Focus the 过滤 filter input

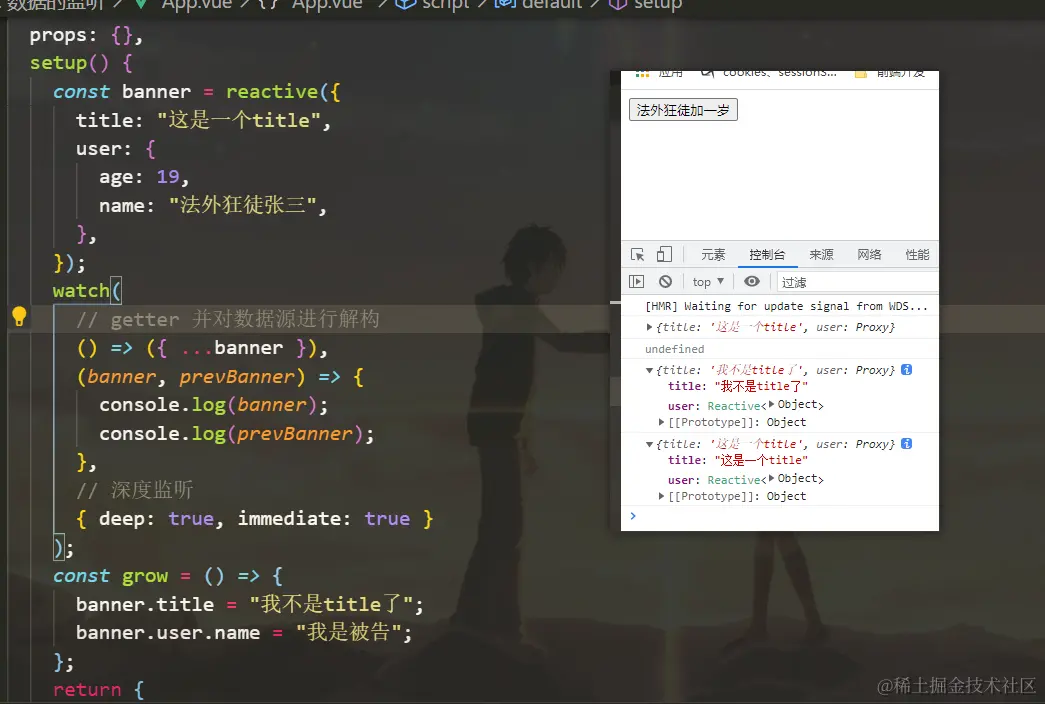(x=856, y=282)
